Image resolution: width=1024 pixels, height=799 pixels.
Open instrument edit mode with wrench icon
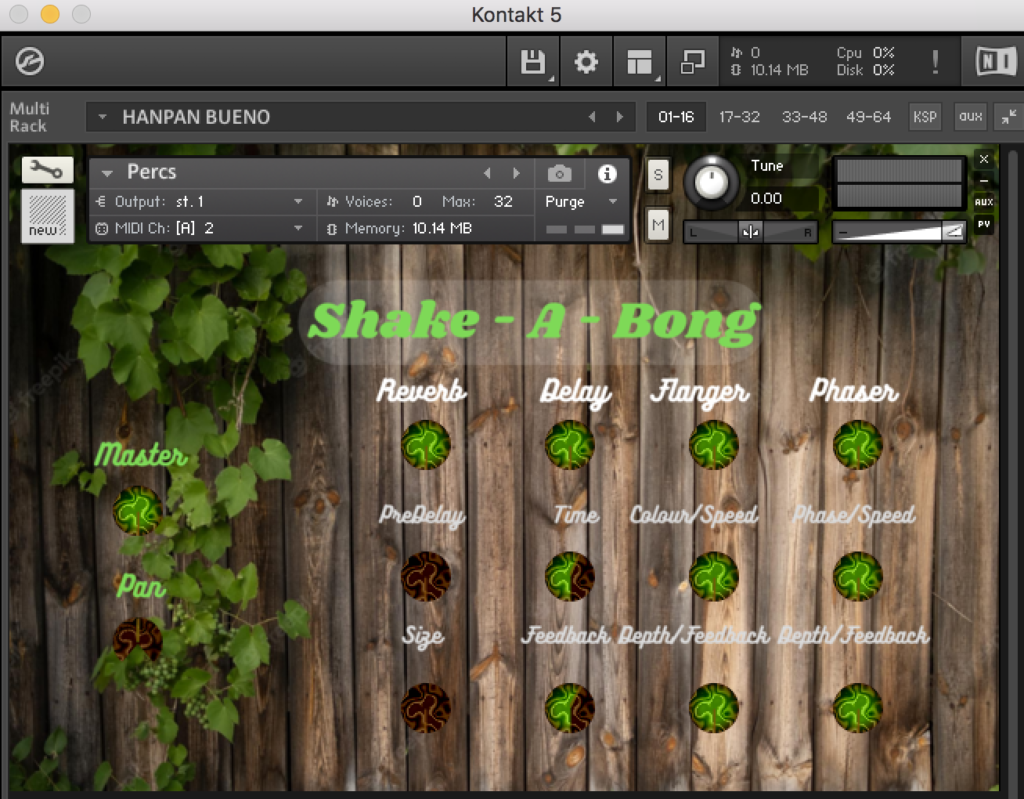tap(47, 171)
